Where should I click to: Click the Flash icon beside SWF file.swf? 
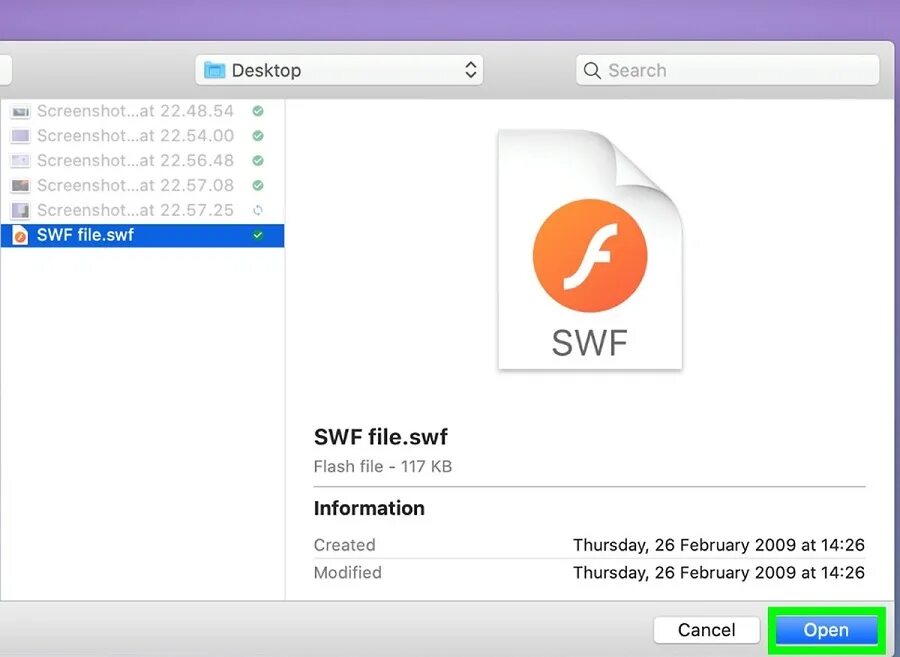(20, 235)
